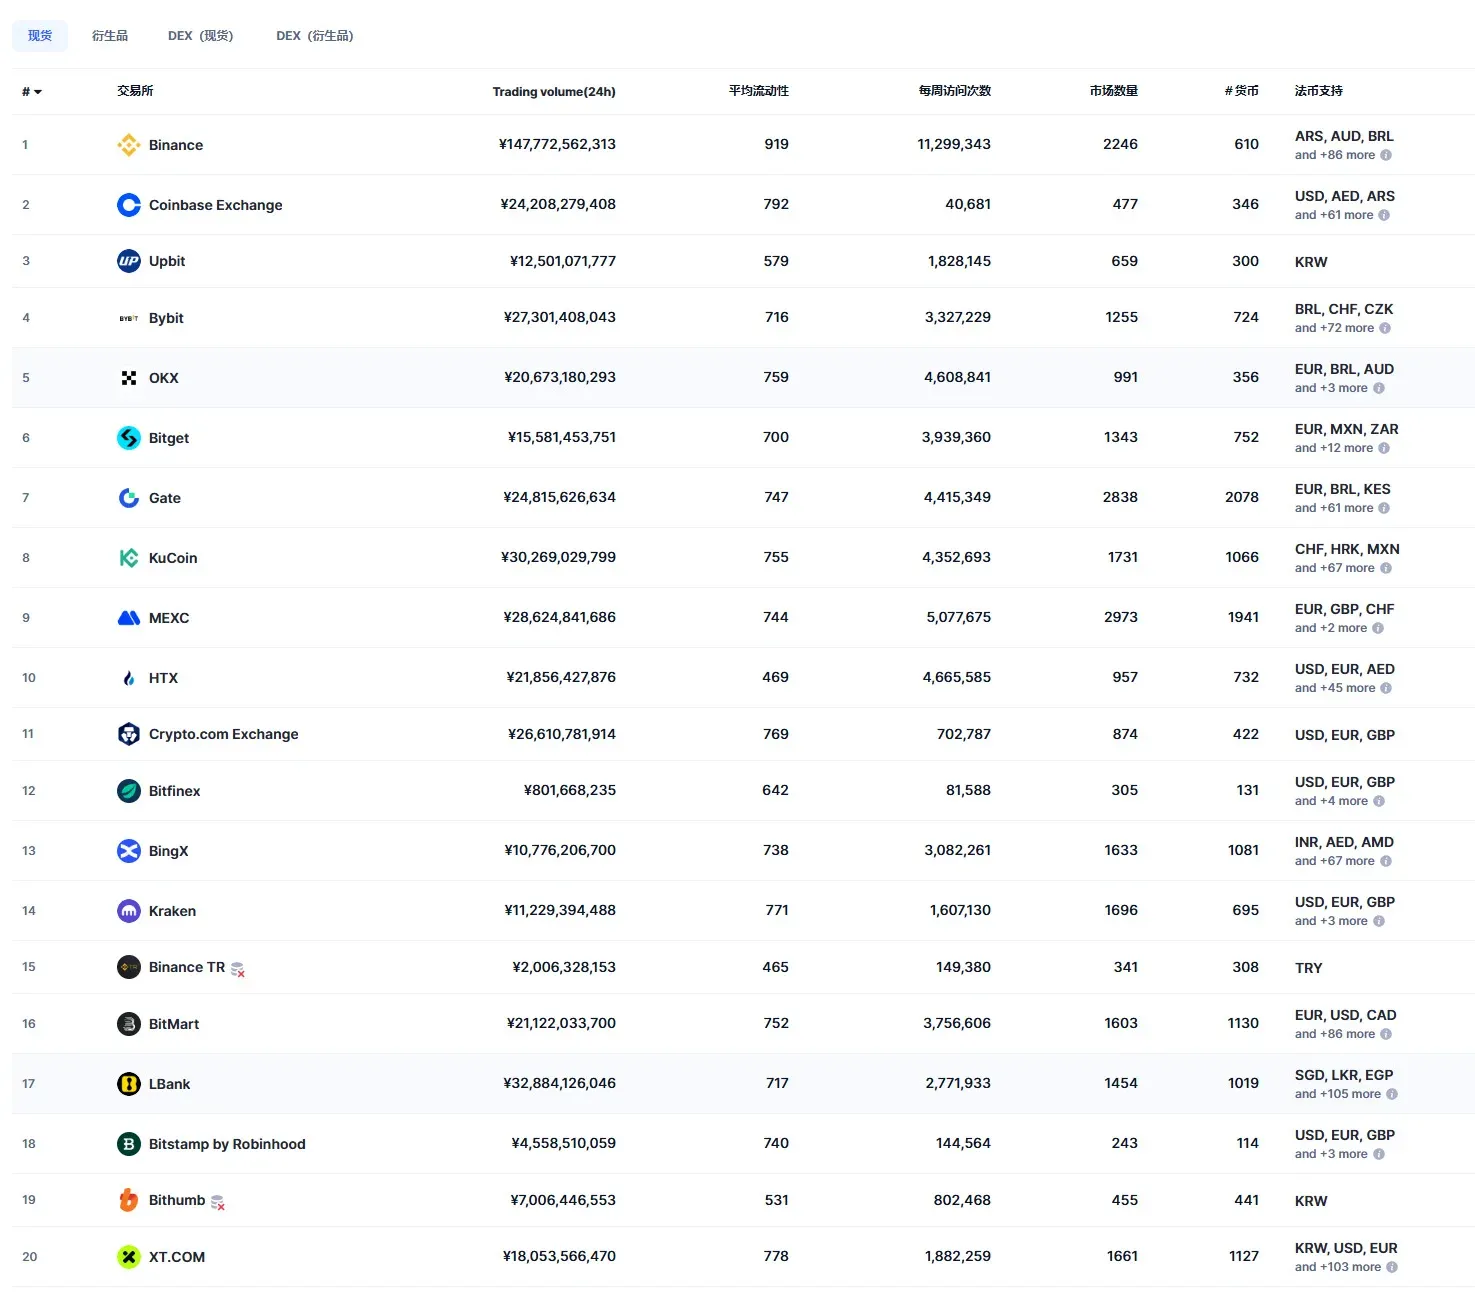This screenshot has height=1292, width=1475.
Task: Sort by 平均流动性 column header
Action: 759,91
